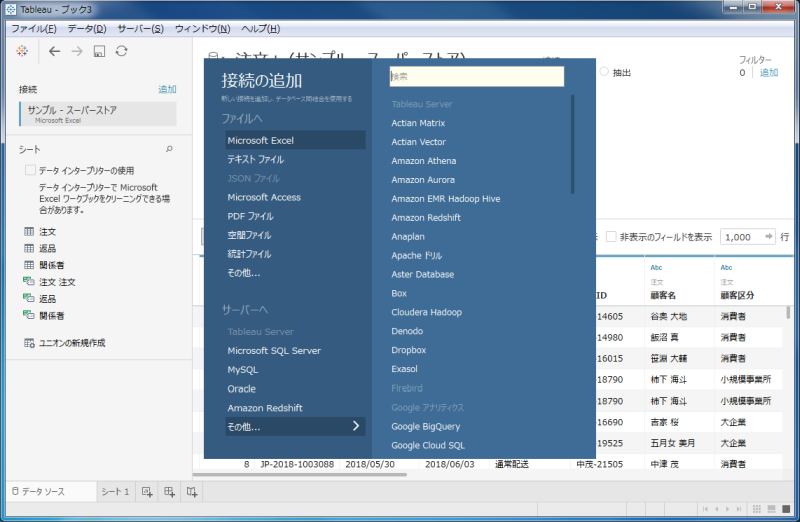Show sheet sorter grid icon in status bar
The image size is (800, 522).
tap(757, 509)
